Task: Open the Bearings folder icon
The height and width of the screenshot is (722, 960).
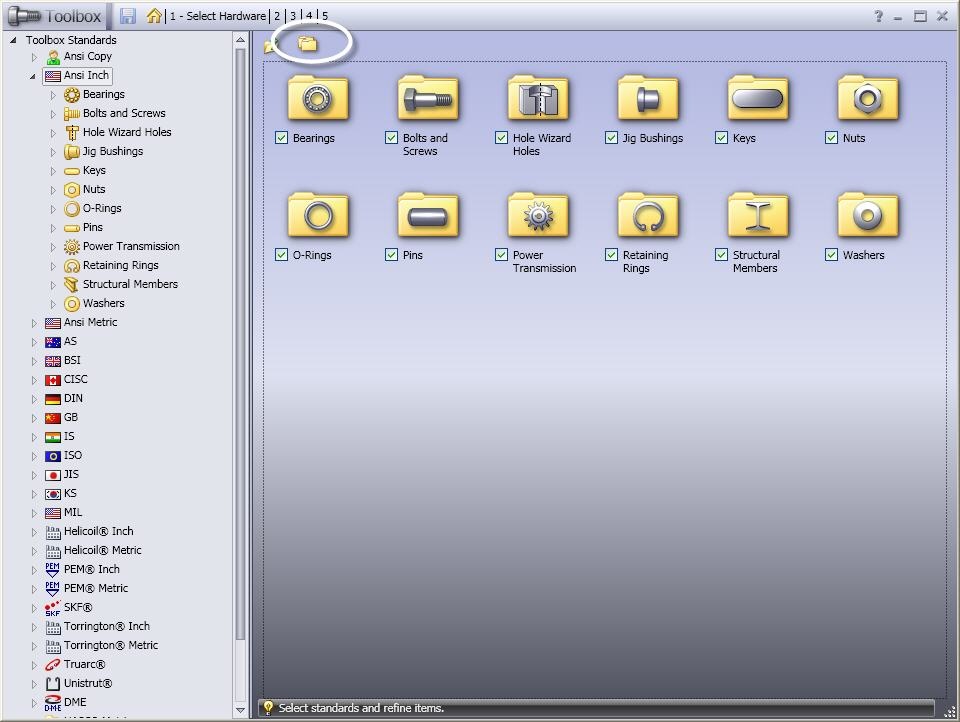Action: 318,98
